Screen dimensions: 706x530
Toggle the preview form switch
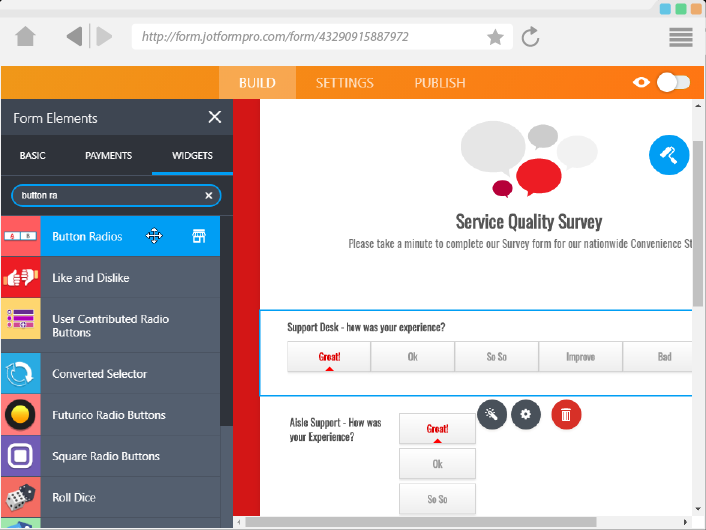(673, 83)
